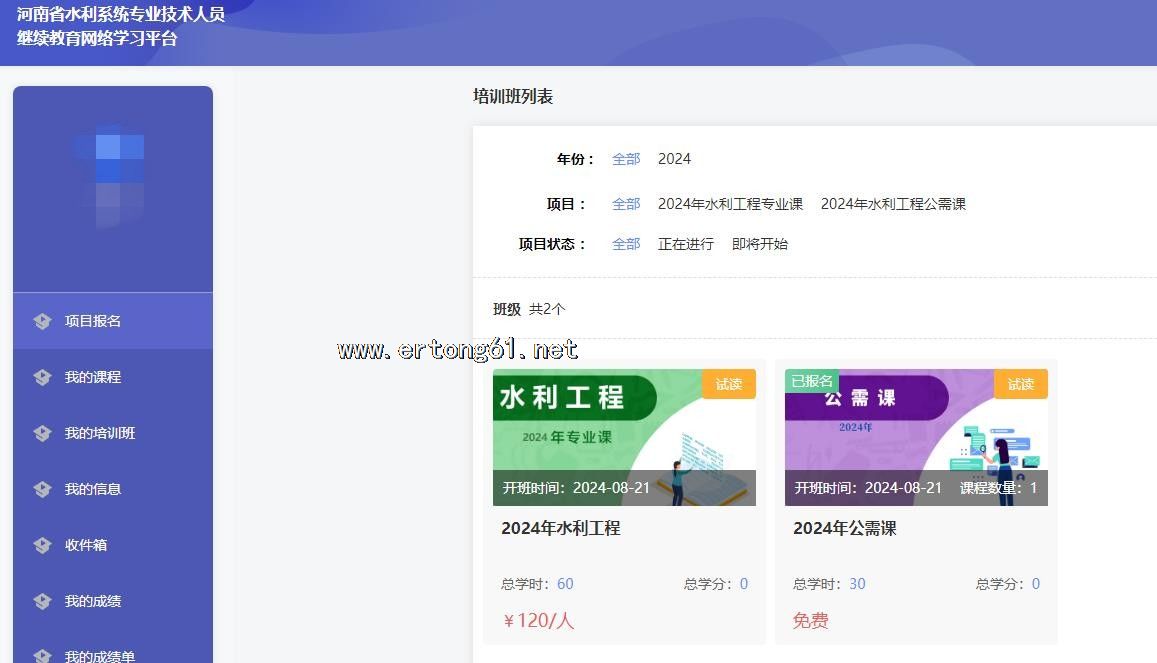Click the icon beside 项目报名
Viewport: 1157px width, 663px height.
[42, 321]
